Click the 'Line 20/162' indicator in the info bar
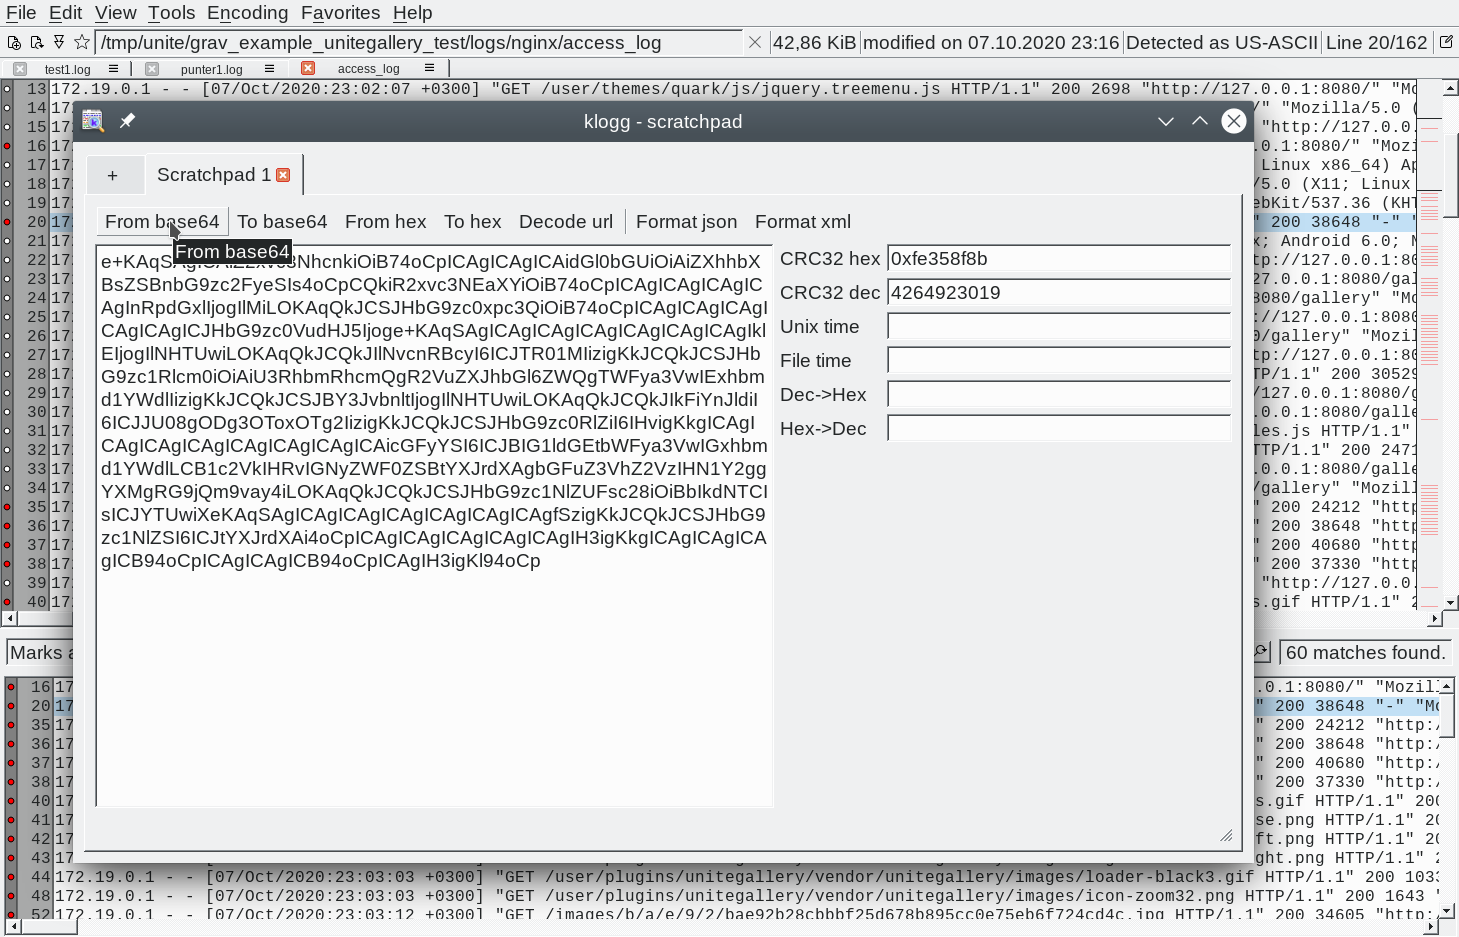 [1376, 43]
